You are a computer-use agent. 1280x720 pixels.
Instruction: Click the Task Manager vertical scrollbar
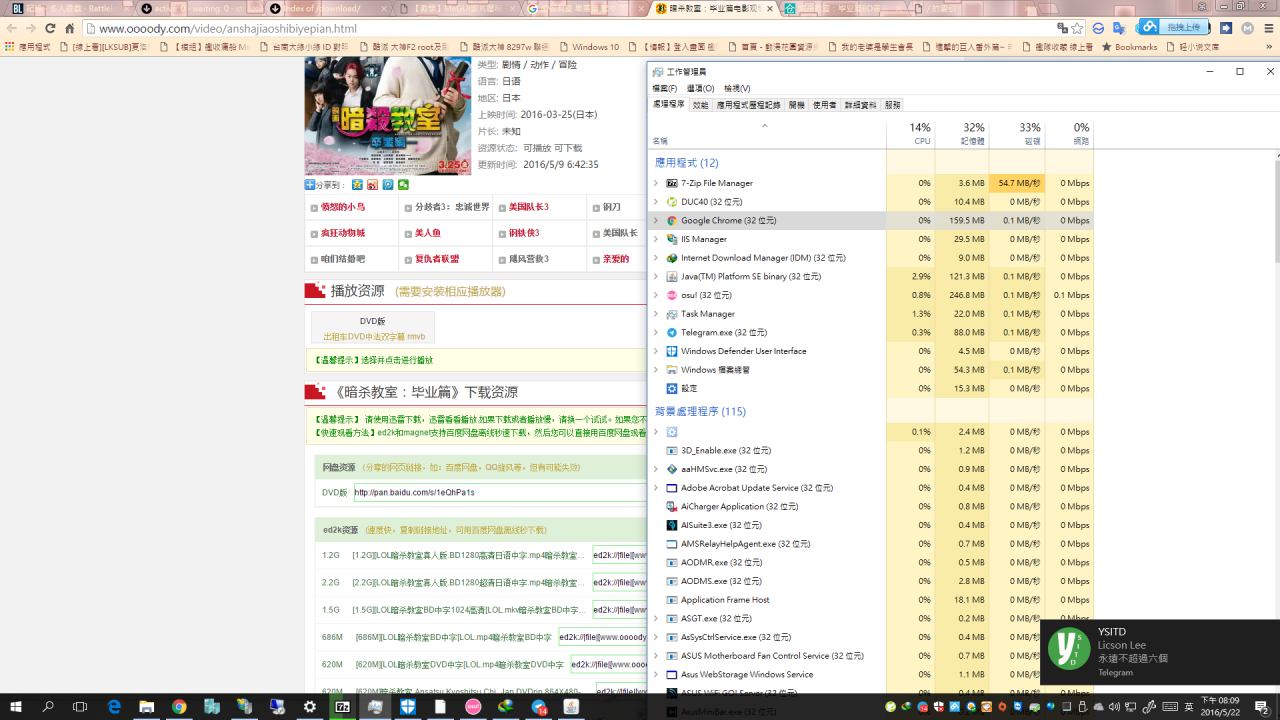click(1274, 400)
